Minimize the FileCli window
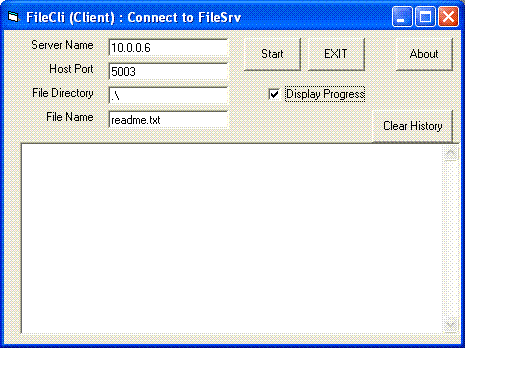Viewport: 512px width, 384px height. click(x=402, y=16)
